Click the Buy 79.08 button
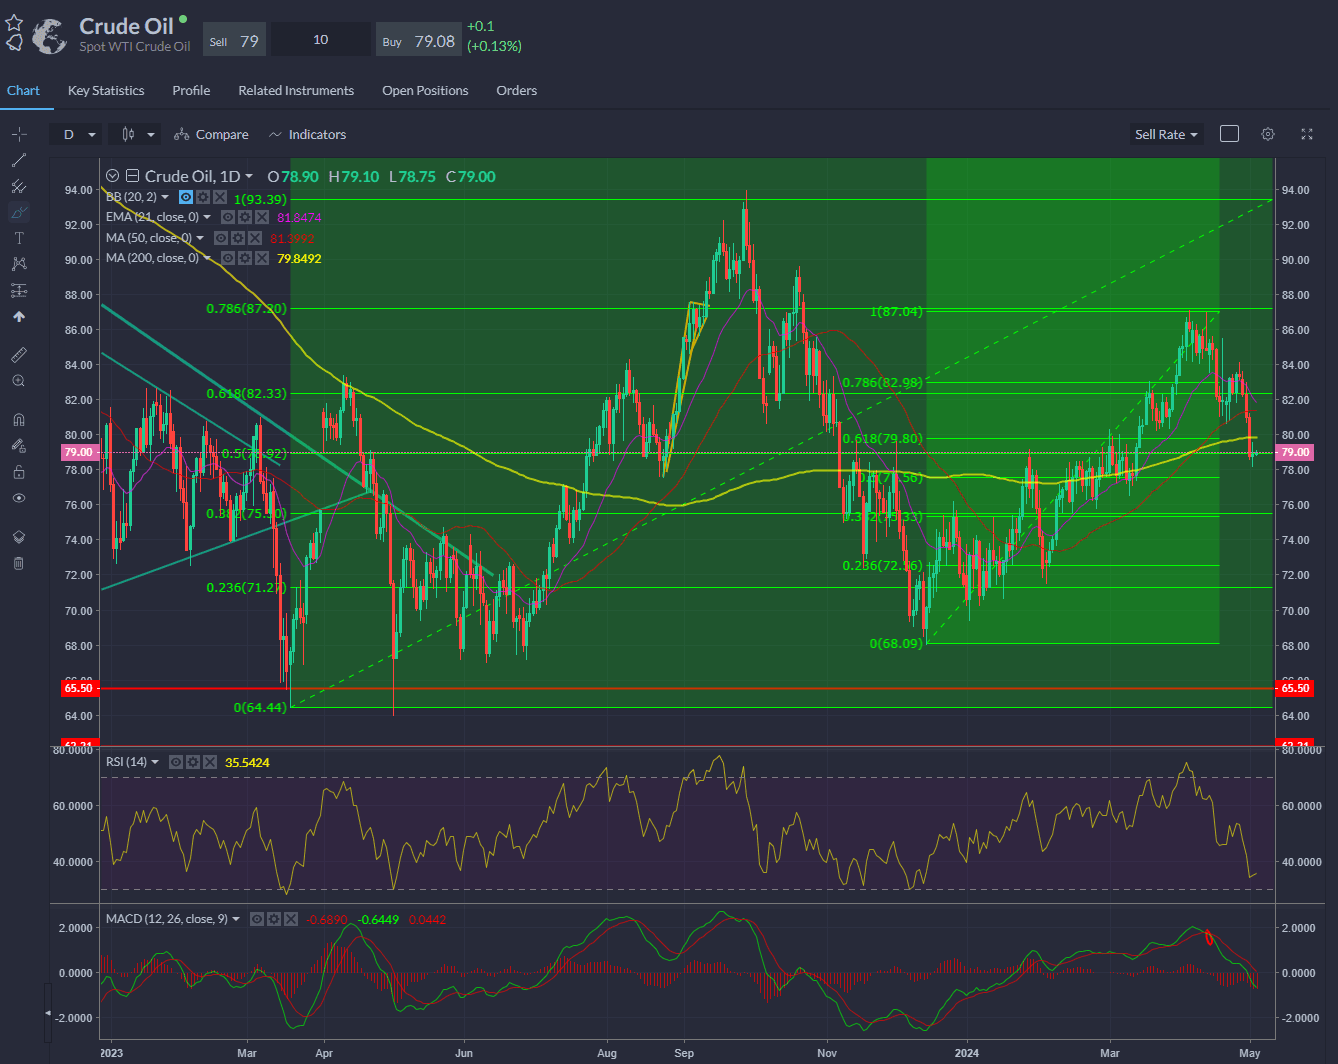Image resolution: width=1338 pixels, height=1064 pixels. point(420,41)
